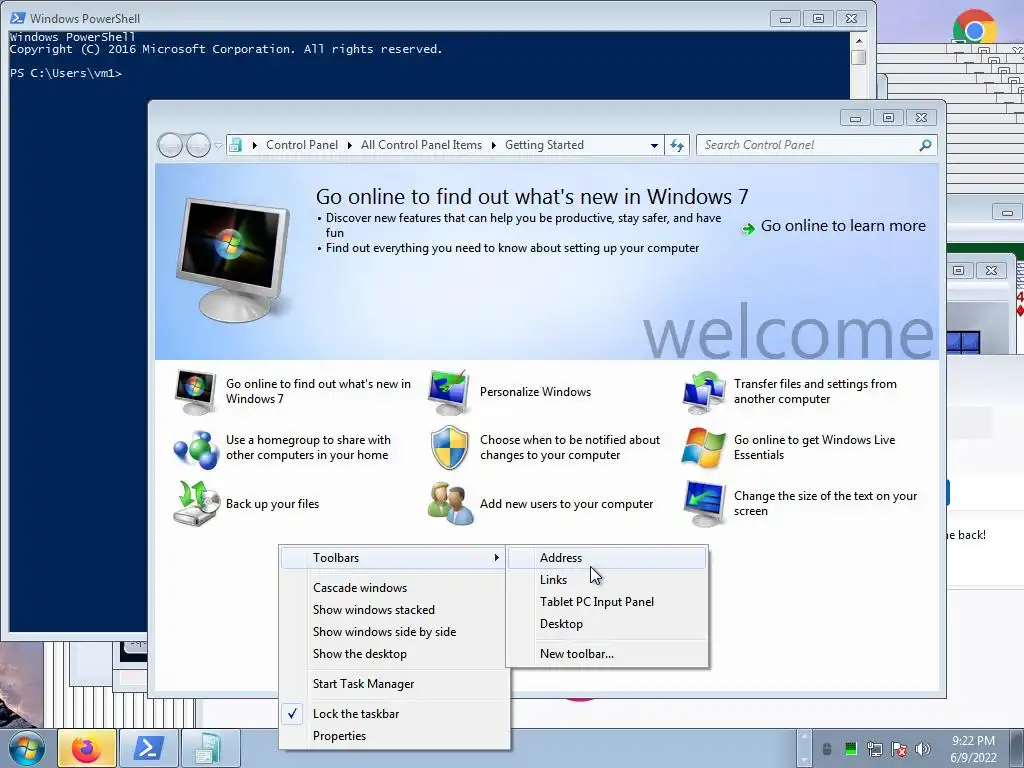This screenshot has height=768, width=1024.
Task: Click the volume speaker tray icon
Action: (922, 749)
